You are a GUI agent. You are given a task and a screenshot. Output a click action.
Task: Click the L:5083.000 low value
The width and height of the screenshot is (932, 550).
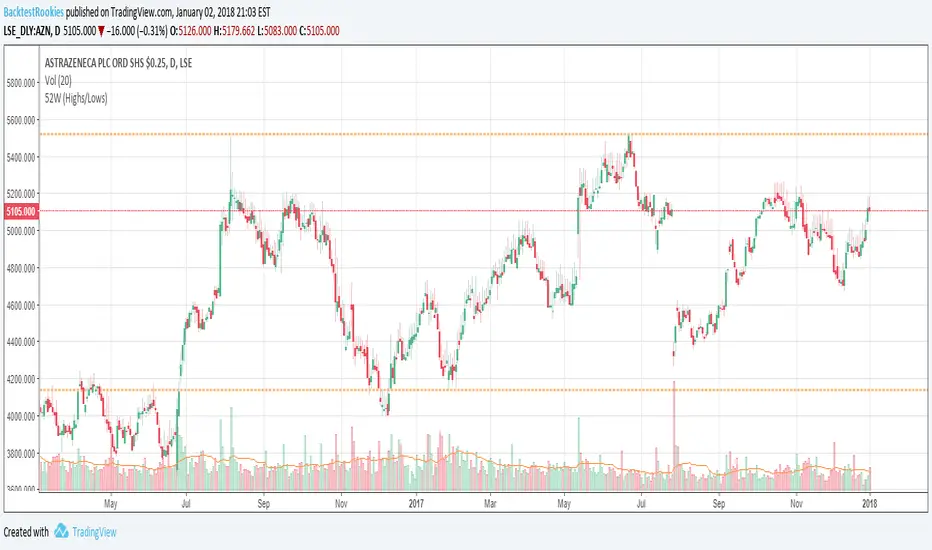[276, 31]
